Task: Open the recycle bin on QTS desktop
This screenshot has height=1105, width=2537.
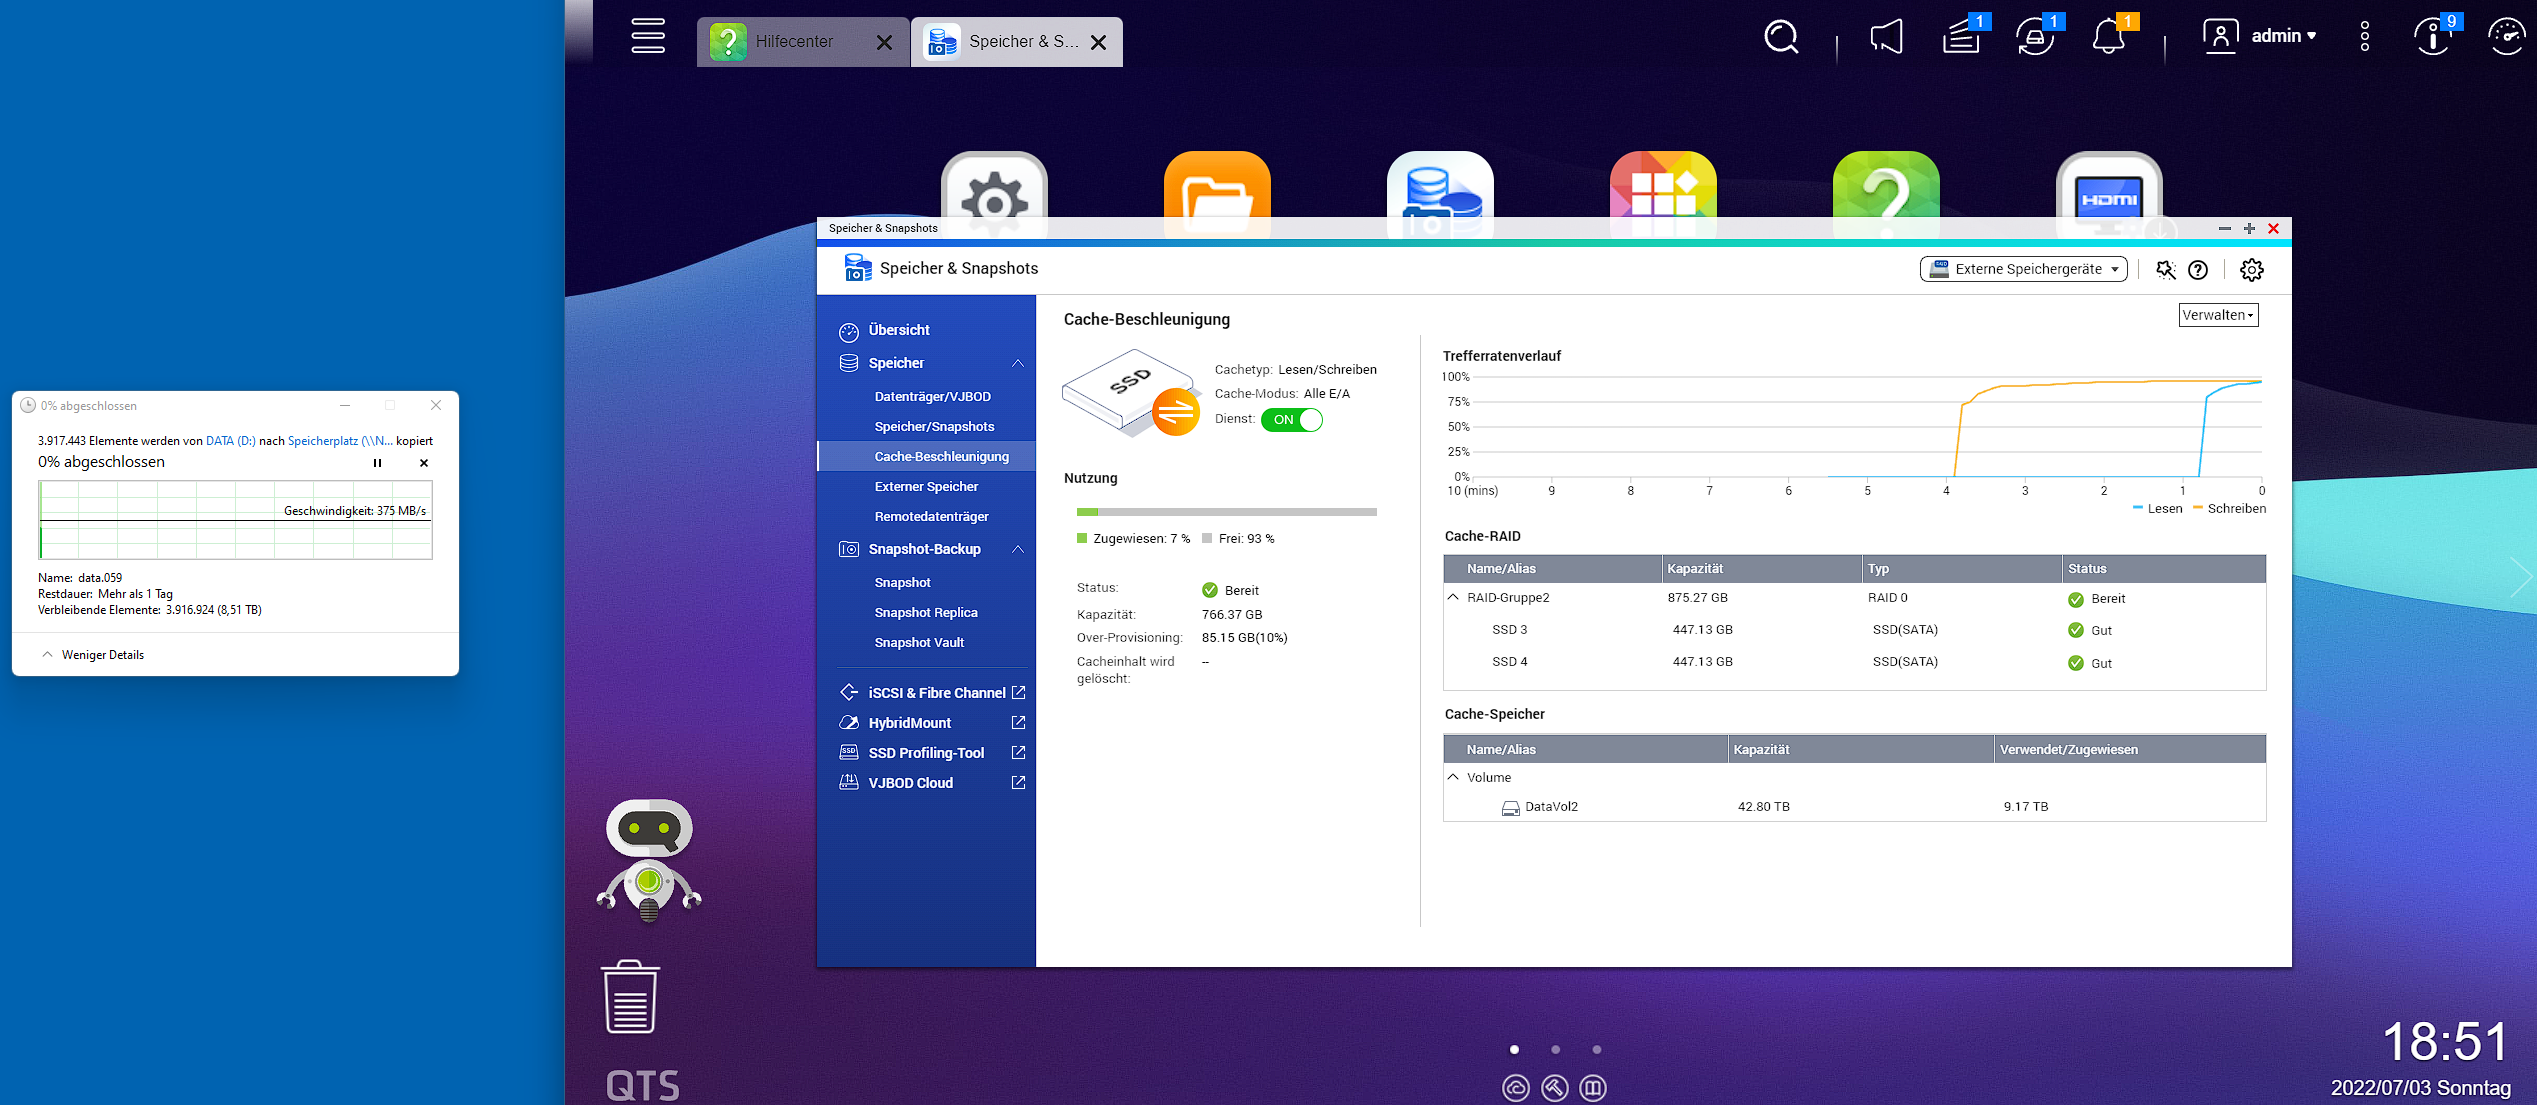Action: click(630, 998)
